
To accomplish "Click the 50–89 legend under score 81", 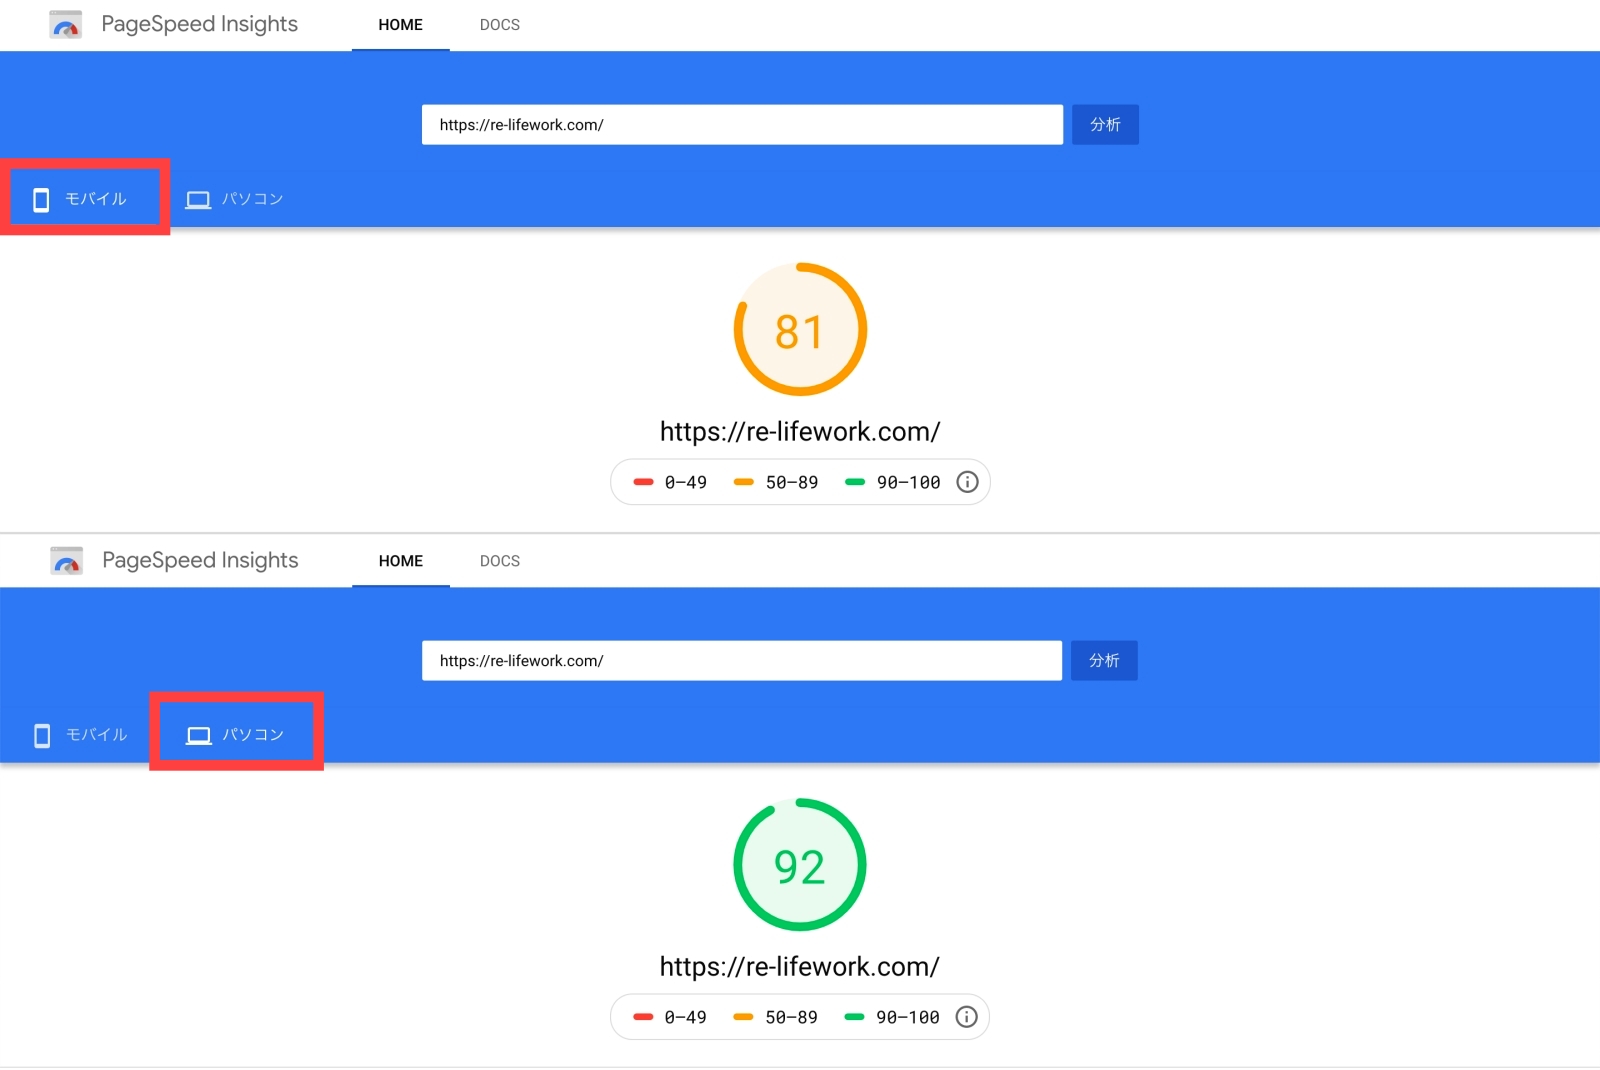I will point(776,482).
